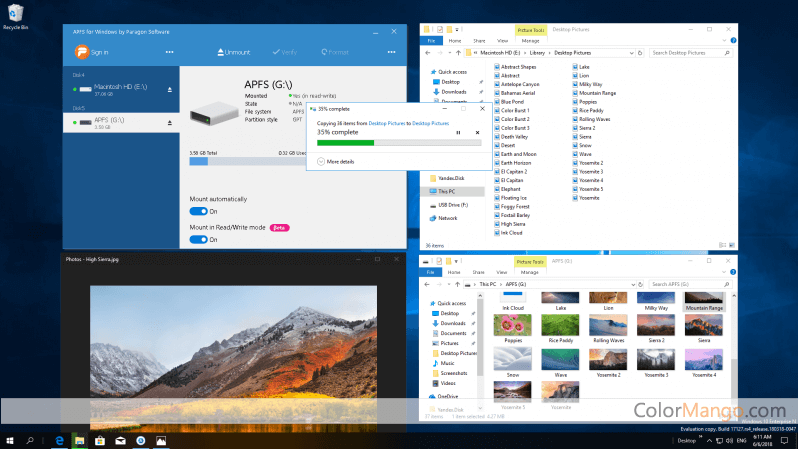Screen dimensions: 798x449
Task: Click the Paragon Sign in icon
Action: [78, 52]
